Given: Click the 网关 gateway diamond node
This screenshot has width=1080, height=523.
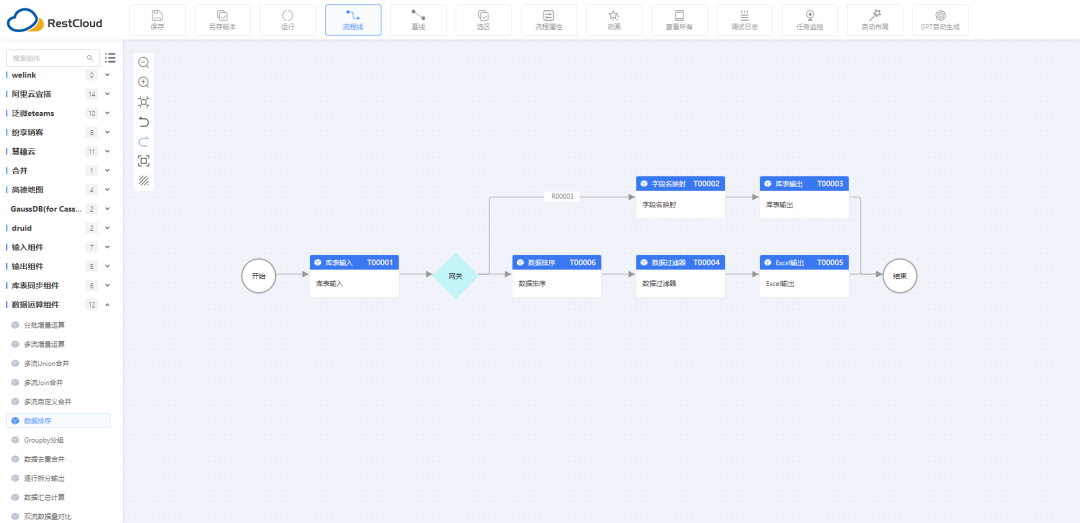Looking at the screenshot, I should (x=455, y=275).
